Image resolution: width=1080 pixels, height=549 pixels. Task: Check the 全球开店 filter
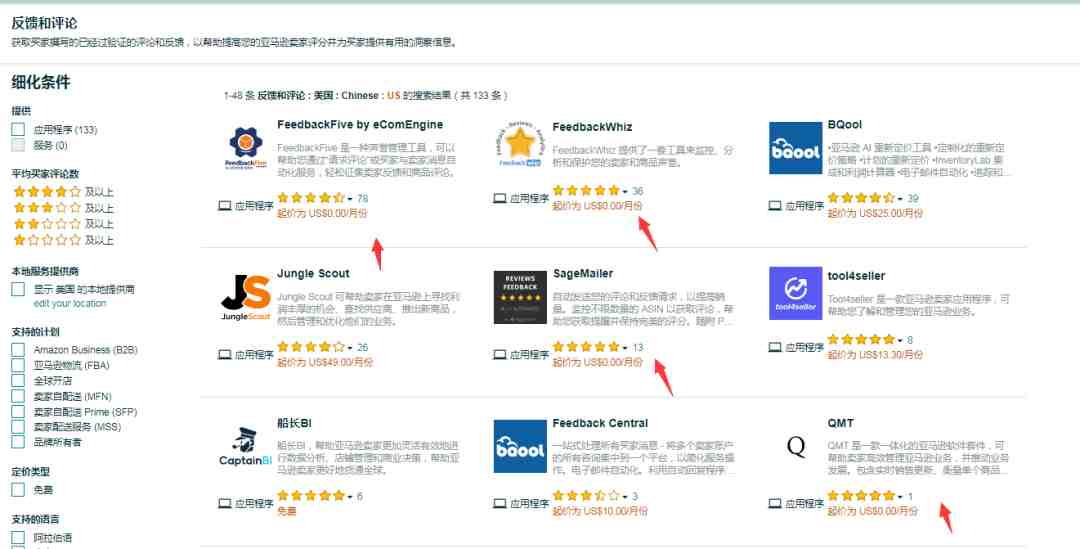19,380
